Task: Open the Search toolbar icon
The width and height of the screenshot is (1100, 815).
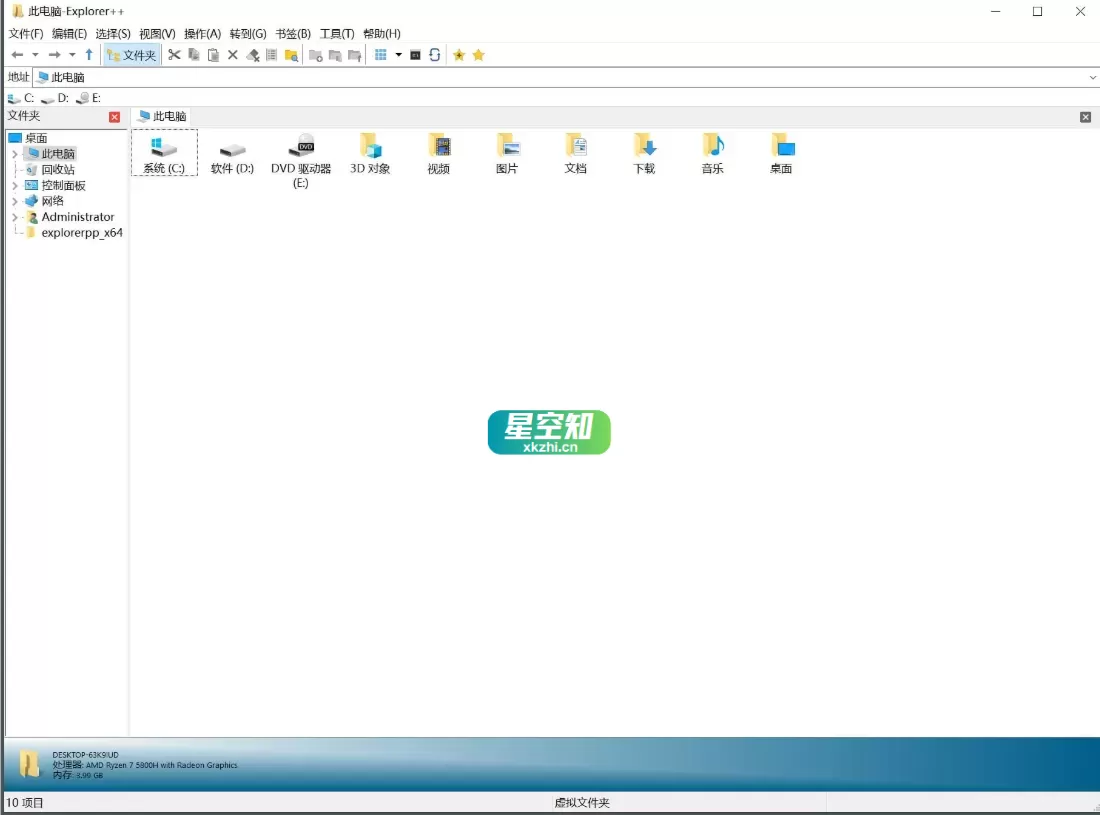Action: click(291, 55)
